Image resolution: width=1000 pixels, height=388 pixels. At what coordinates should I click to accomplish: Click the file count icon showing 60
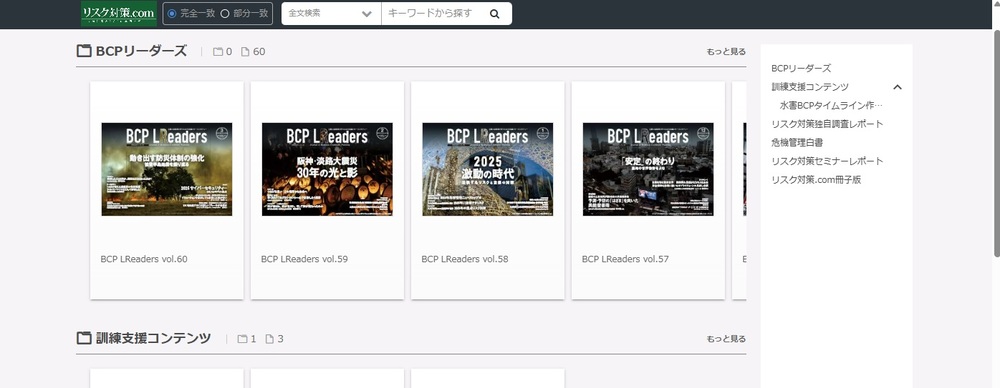[245, 52]
